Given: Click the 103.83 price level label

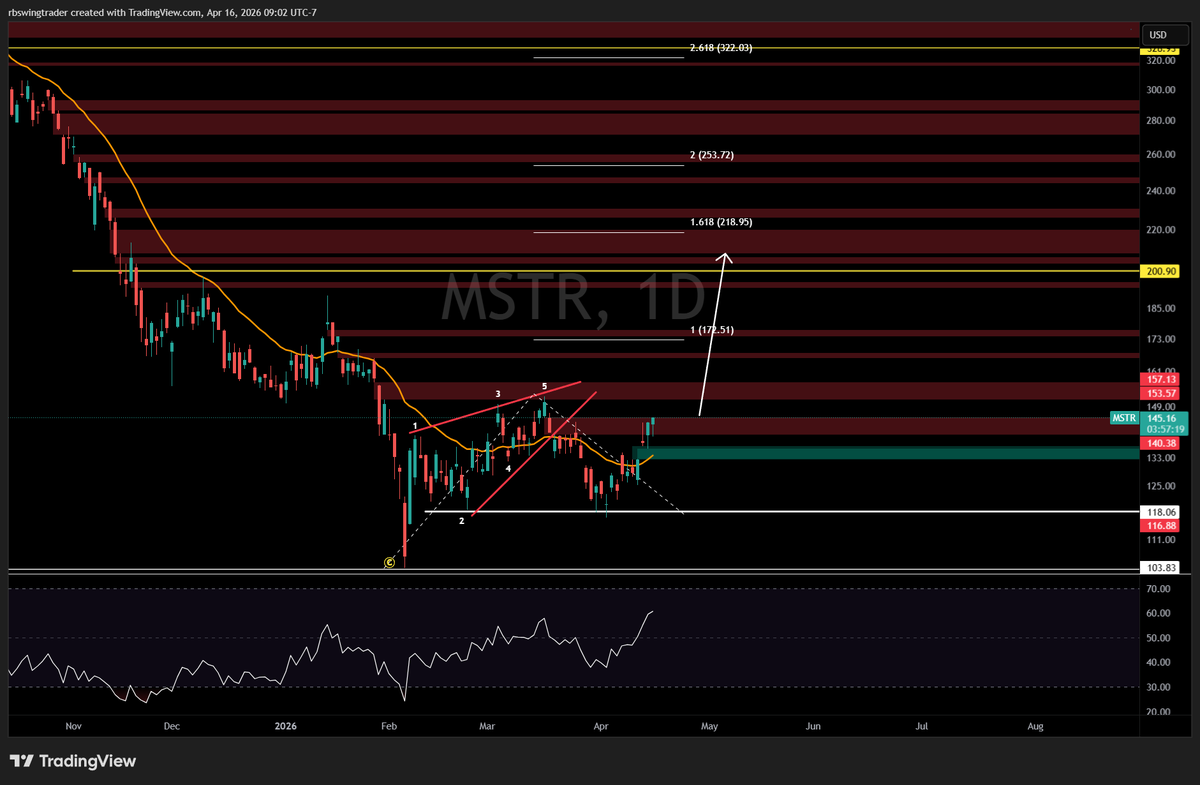Looking at the screenshot, I should coord(1160,566).
